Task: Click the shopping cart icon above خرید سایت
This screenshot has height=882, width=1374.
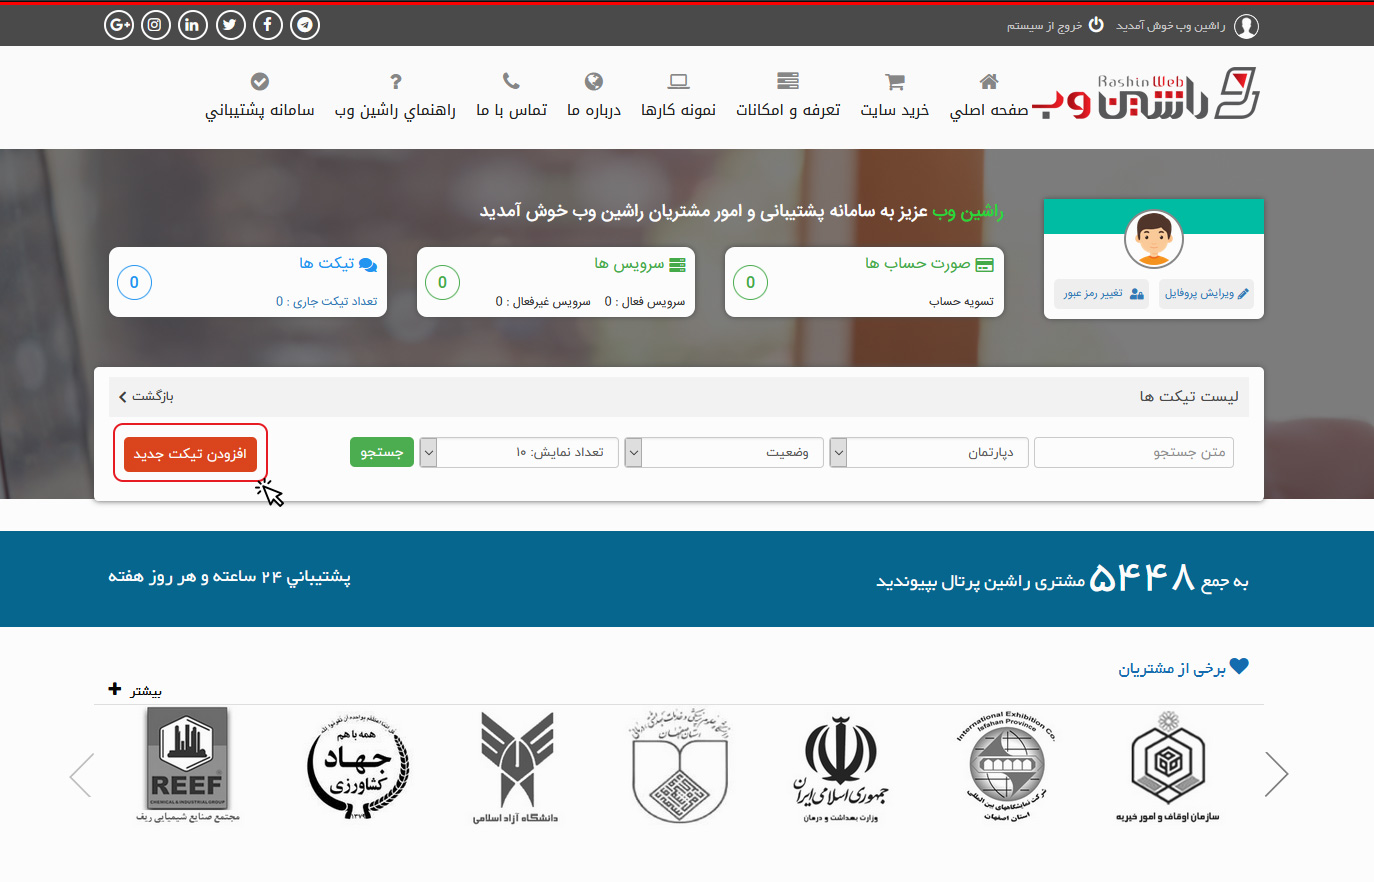Action: point(895,81)
